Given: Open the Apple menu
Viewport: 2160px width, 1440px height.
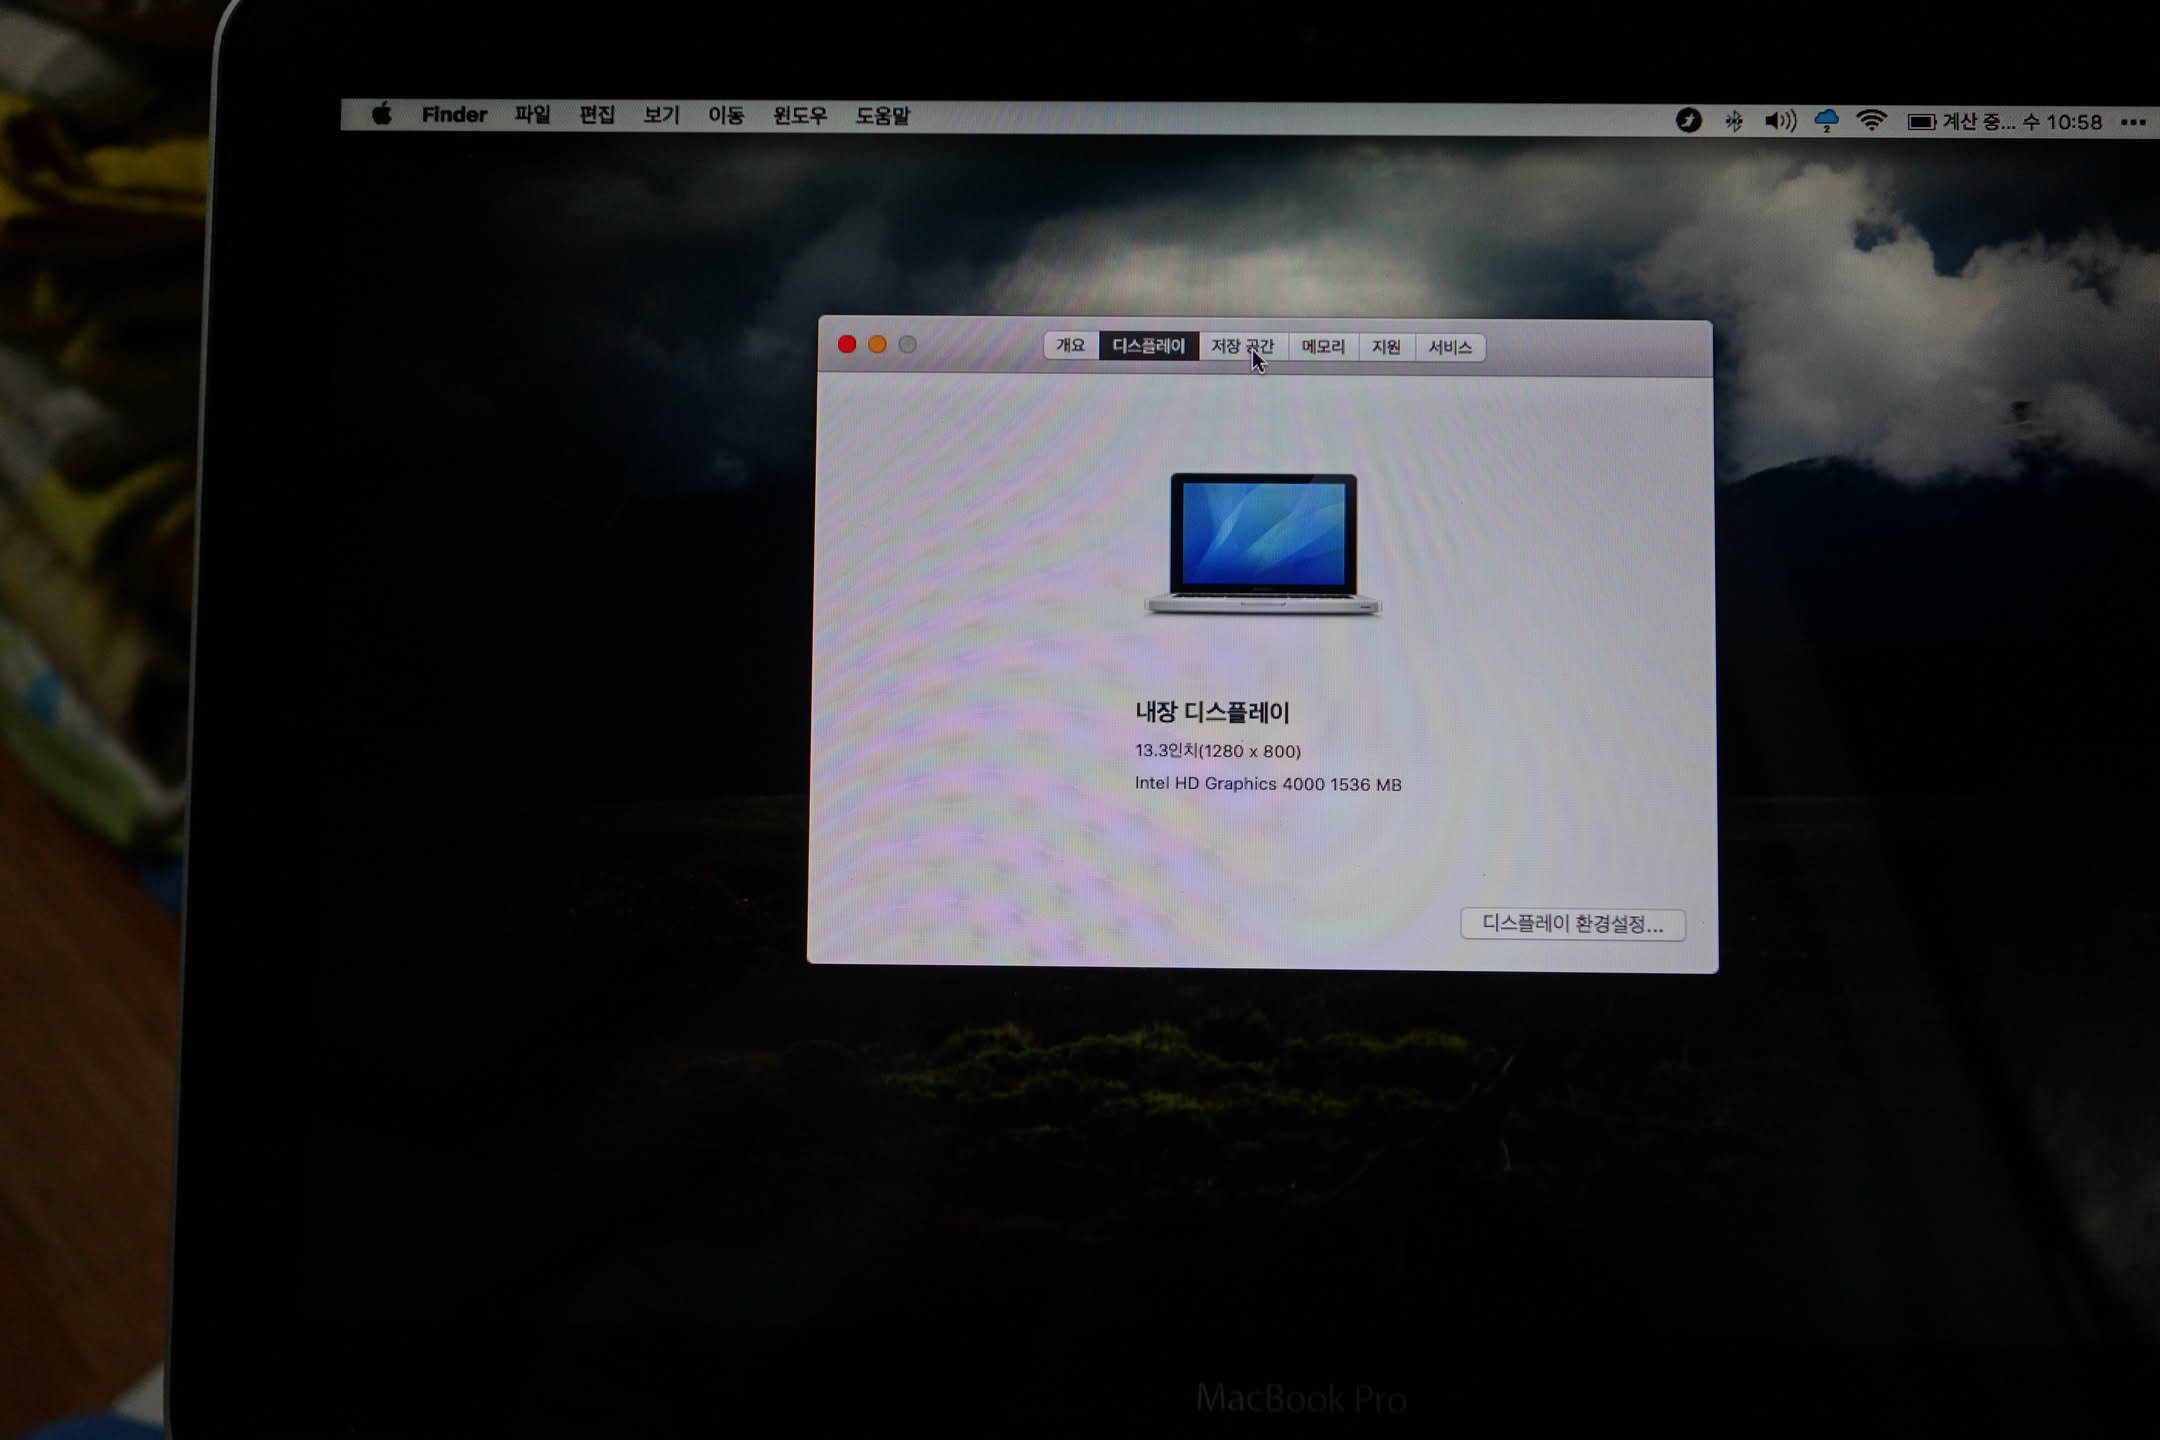Looking at the screenshot, I should pos(381,114).
